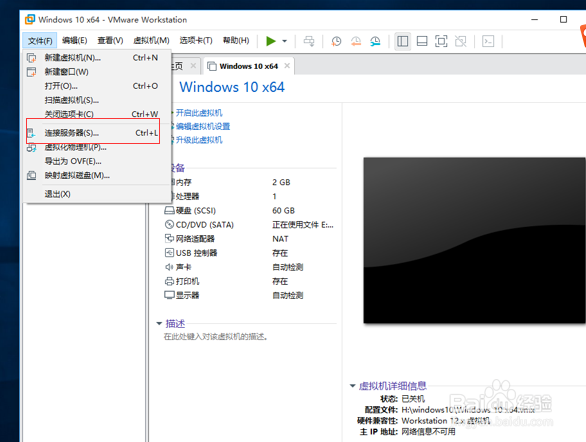Click the Send Ctrl+Alt+Del toolbar icon
Image resolution: width=586 pixels, height=442 pixels.
coord(309,41)
